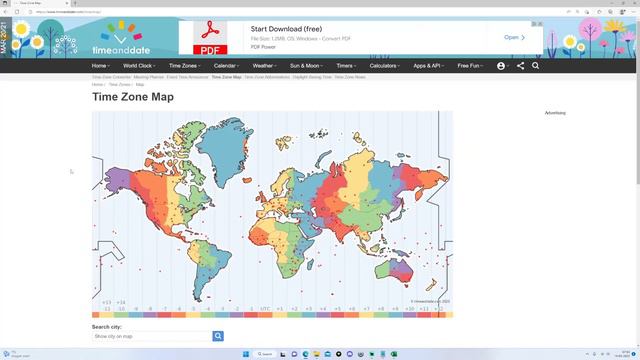Click the UTC color swatch in legend
The width and height of the screenshot is (640, 360).
coord(265,315)
